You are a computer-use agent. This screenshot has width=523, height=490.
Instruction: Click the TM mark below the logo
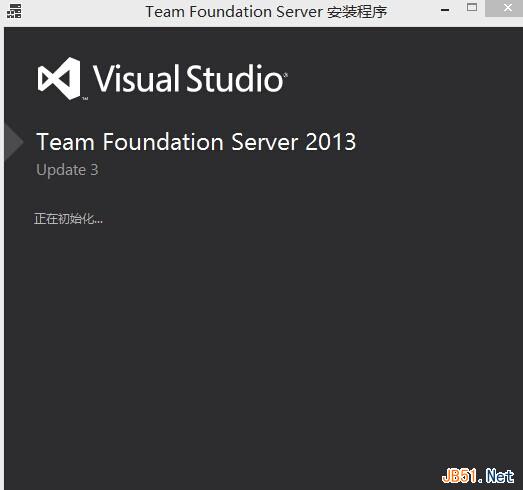85,99
